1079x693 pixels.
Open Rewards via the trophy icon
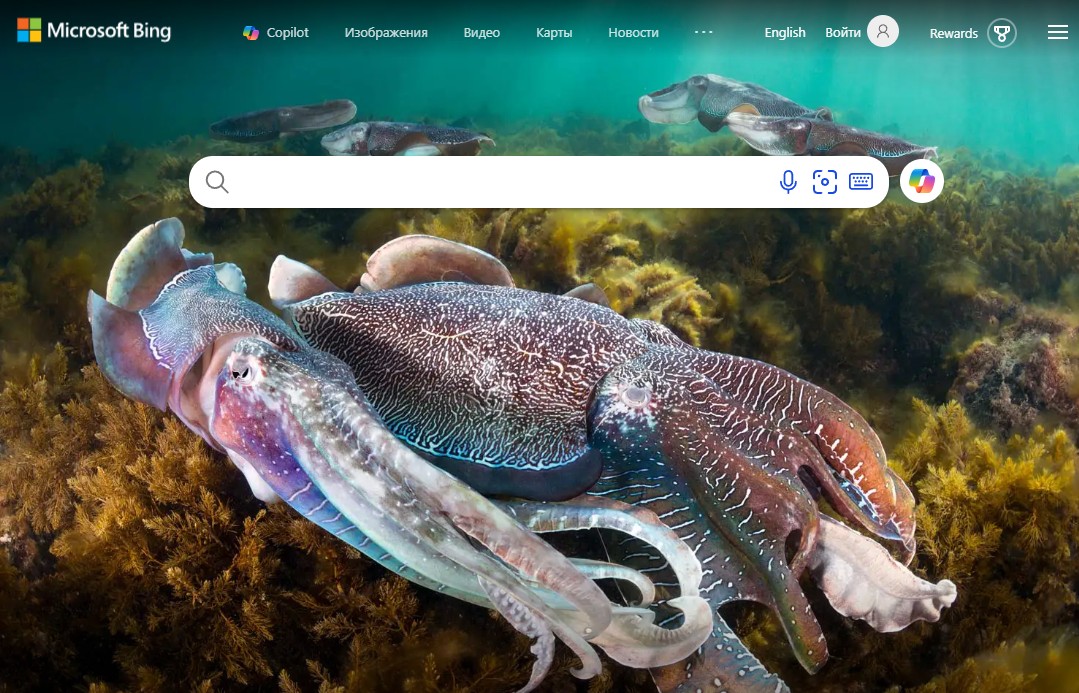coord(1002,32)
